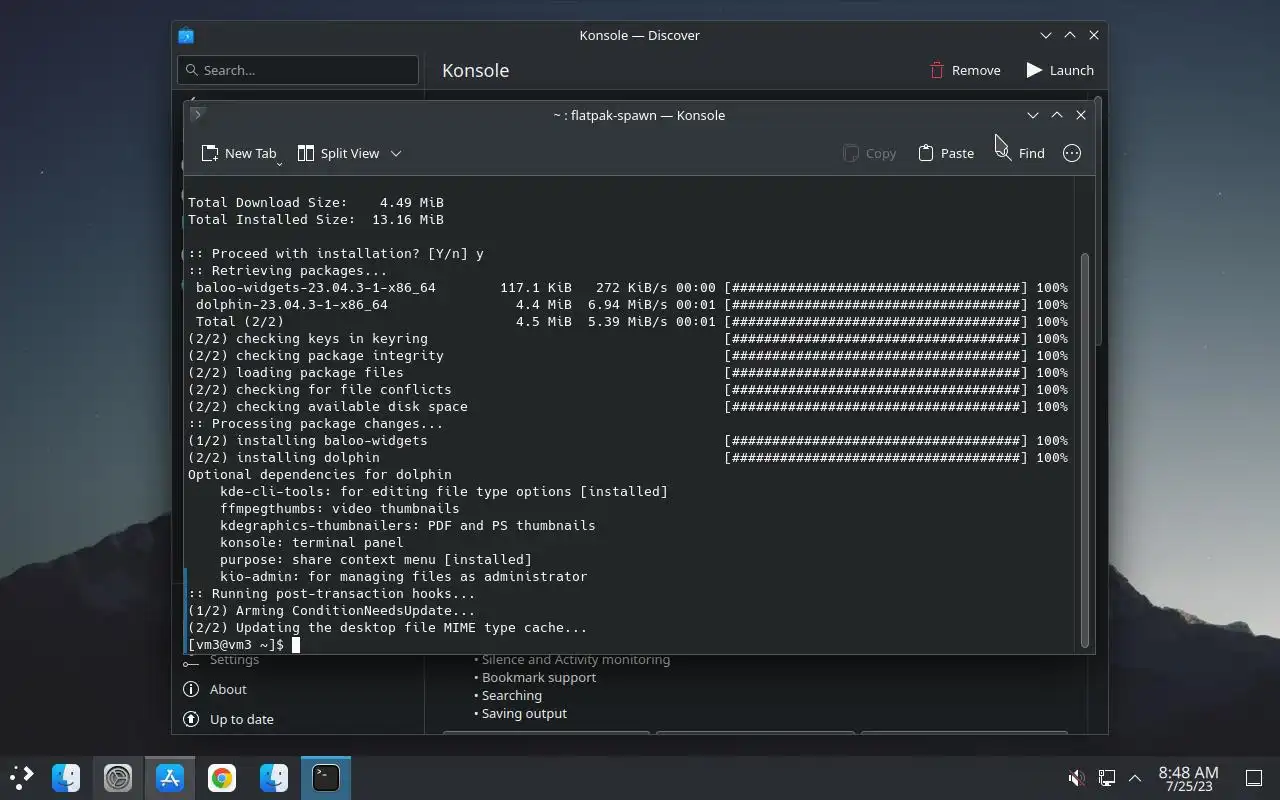The height and width of the screenshot is (800, 1280).
Task: Click the Split View button
Action: pyautogui.click(x=339, y=153)
